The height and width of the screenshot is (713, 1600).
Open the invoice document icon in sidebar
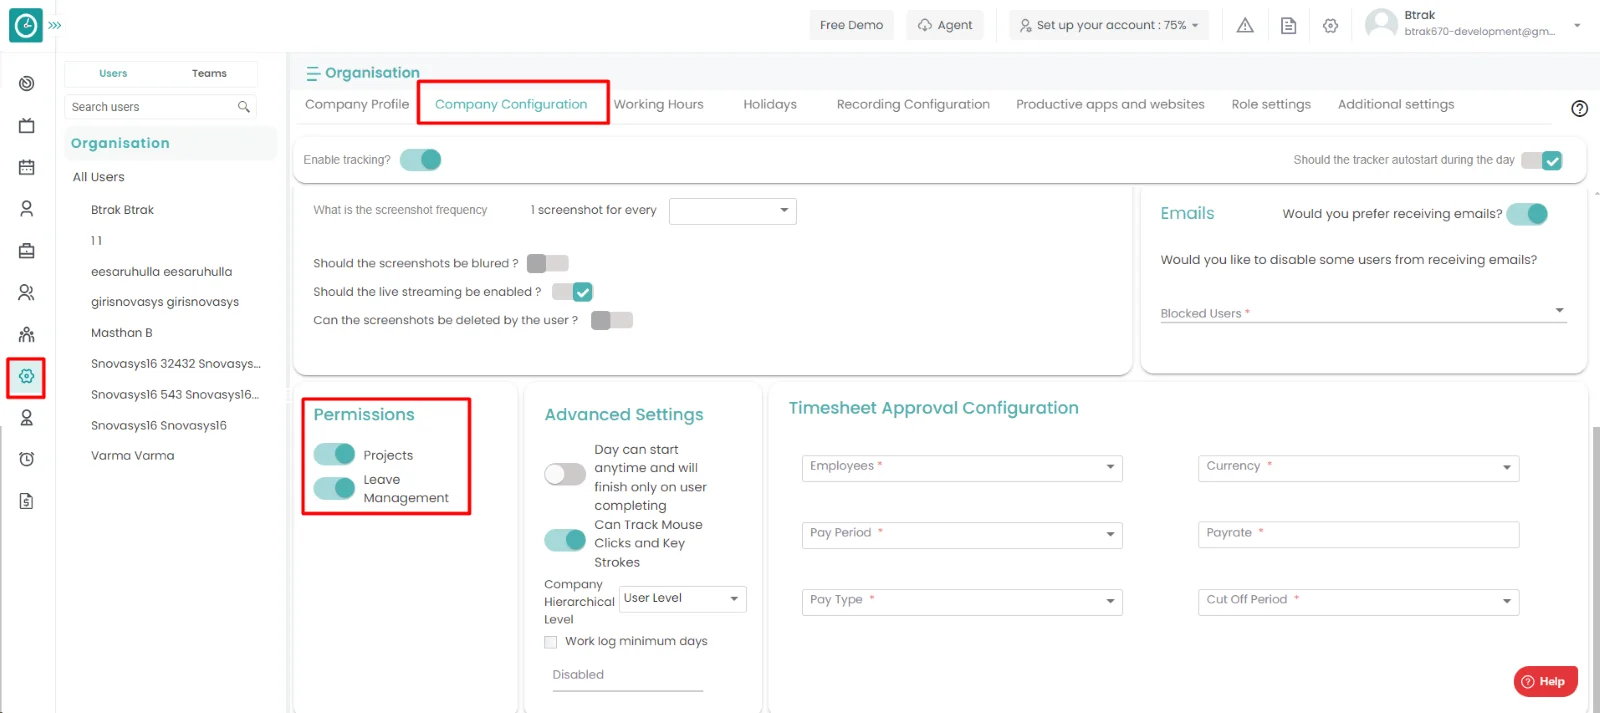coord(27,501)
